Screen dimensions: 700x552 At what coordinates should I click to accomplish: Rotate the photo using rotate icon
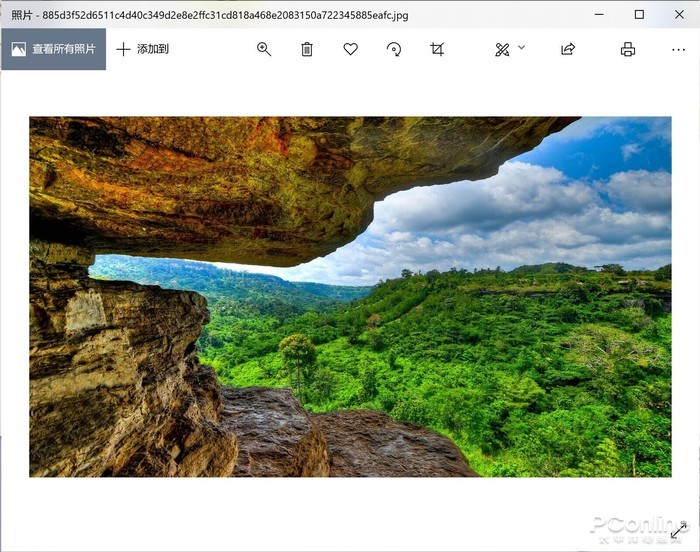394,49
